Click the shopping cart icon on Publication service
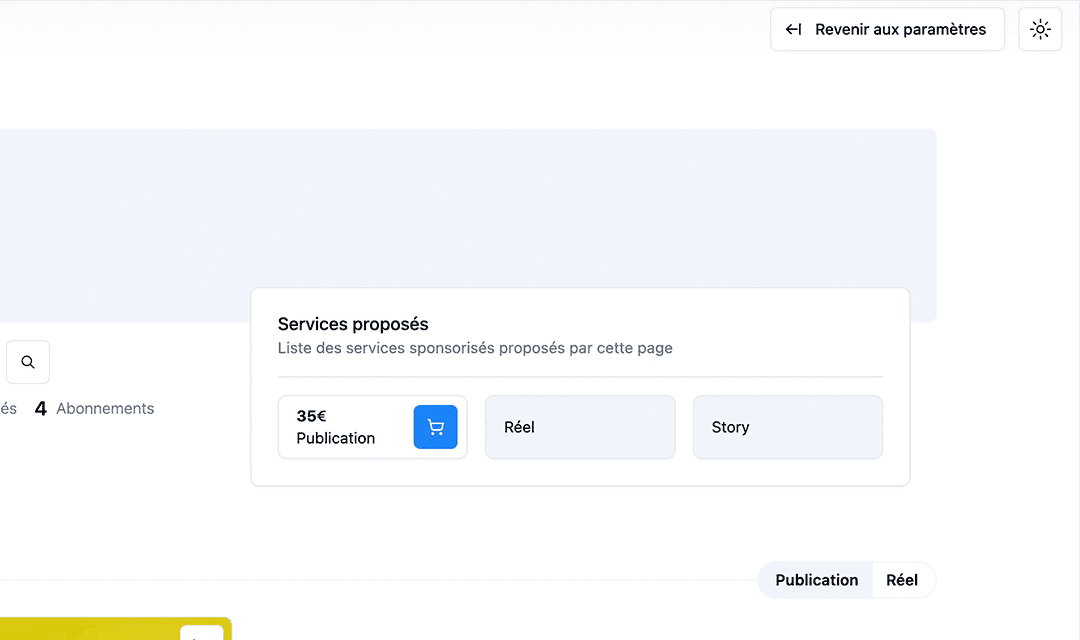Screen dimensions: 1080x640 pos(435,426)
